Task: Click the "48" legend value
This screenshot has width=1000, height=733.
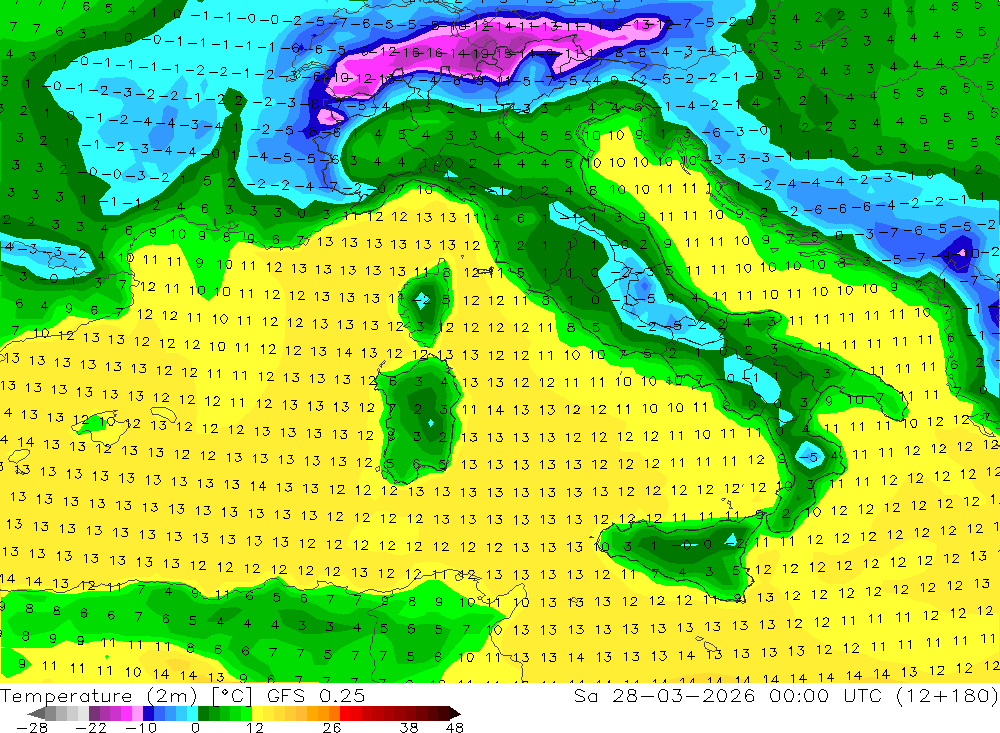Action: pos(455,727)
